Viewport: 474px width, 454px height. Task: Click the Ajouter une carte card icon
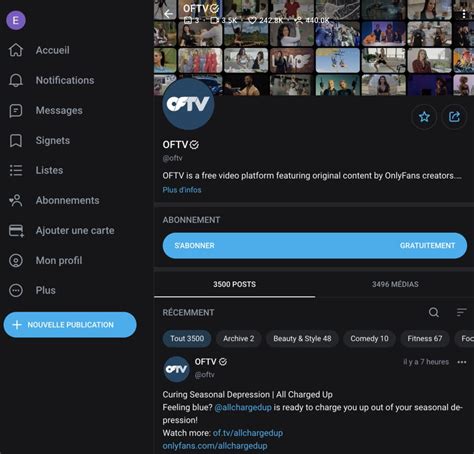(x=16, y=230)
